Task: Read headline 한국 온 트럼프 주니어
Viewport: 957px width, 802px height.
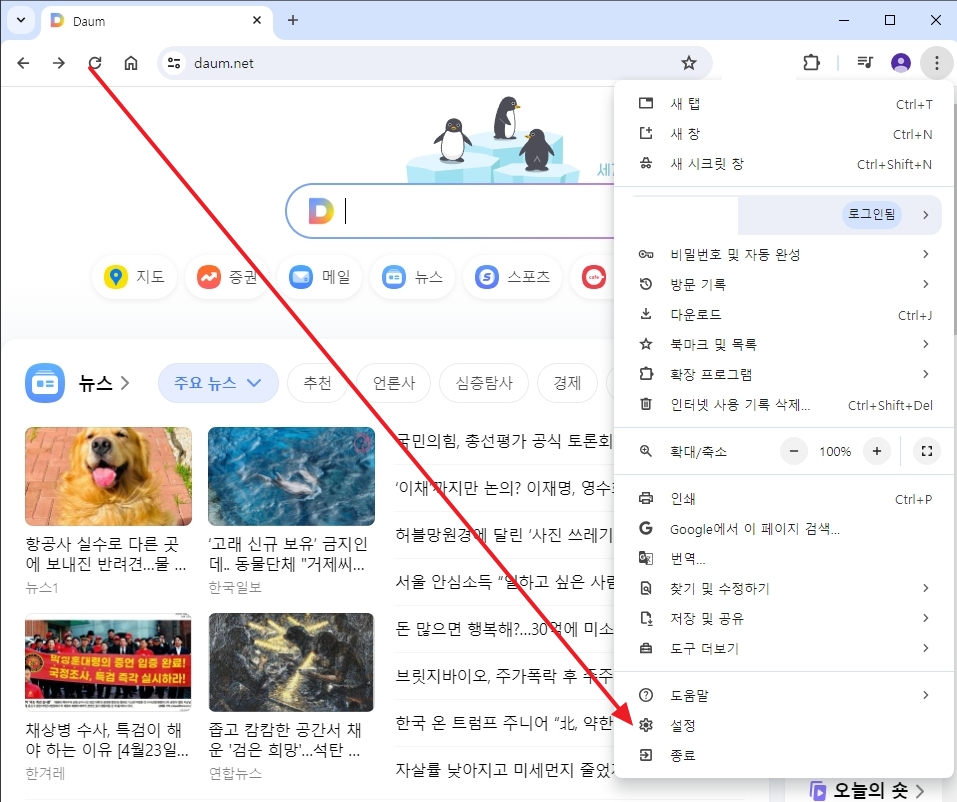Action: pos(504,723)
